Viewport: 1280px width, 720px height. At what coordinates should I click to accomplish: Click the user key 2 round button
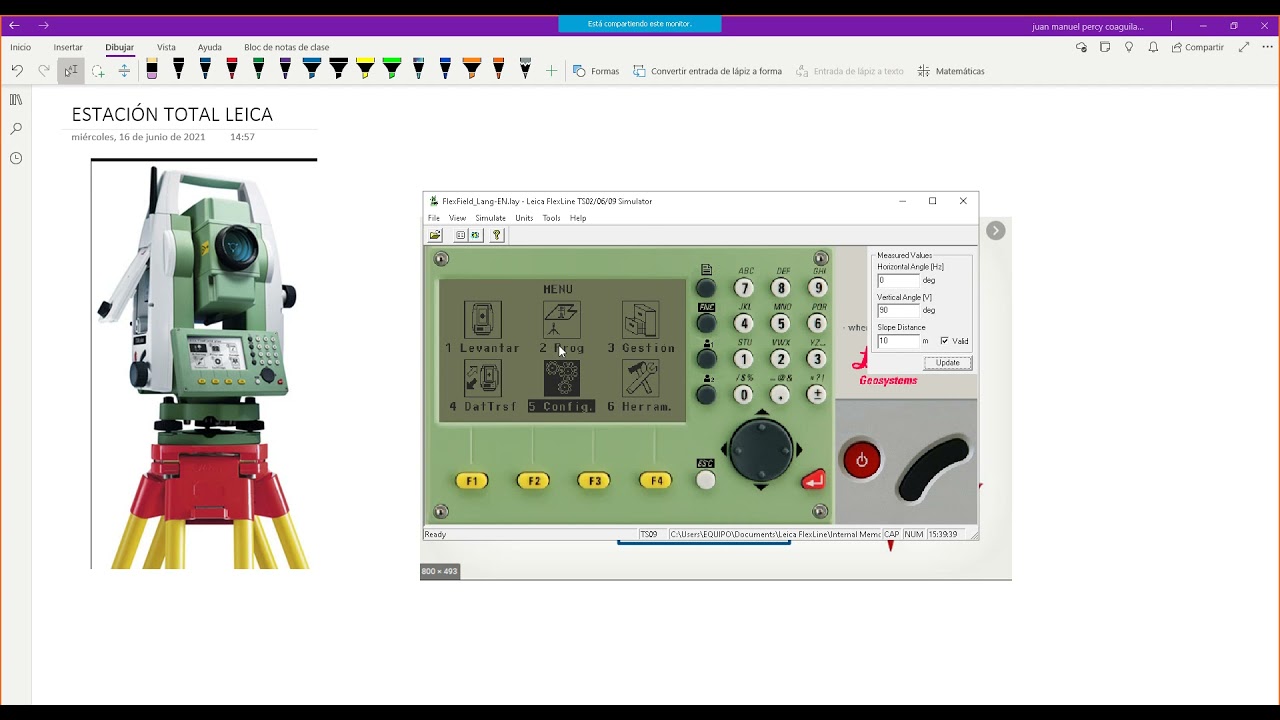click(x=706, y=395)
